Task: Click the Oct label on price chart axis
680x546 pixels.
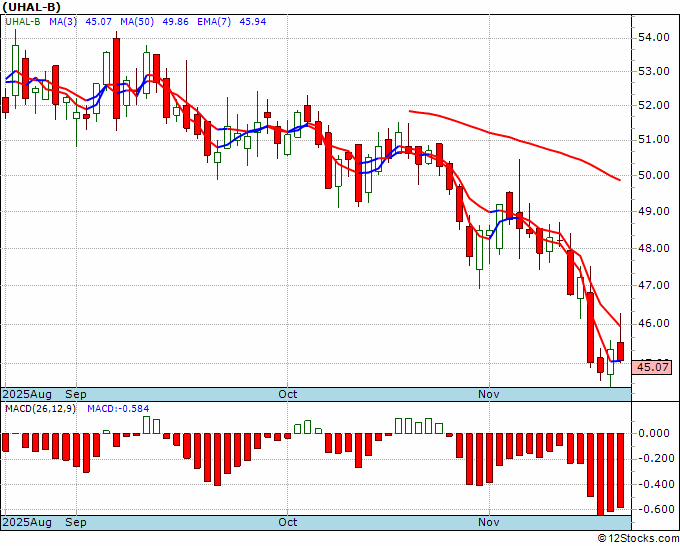Action: (288, 394)
